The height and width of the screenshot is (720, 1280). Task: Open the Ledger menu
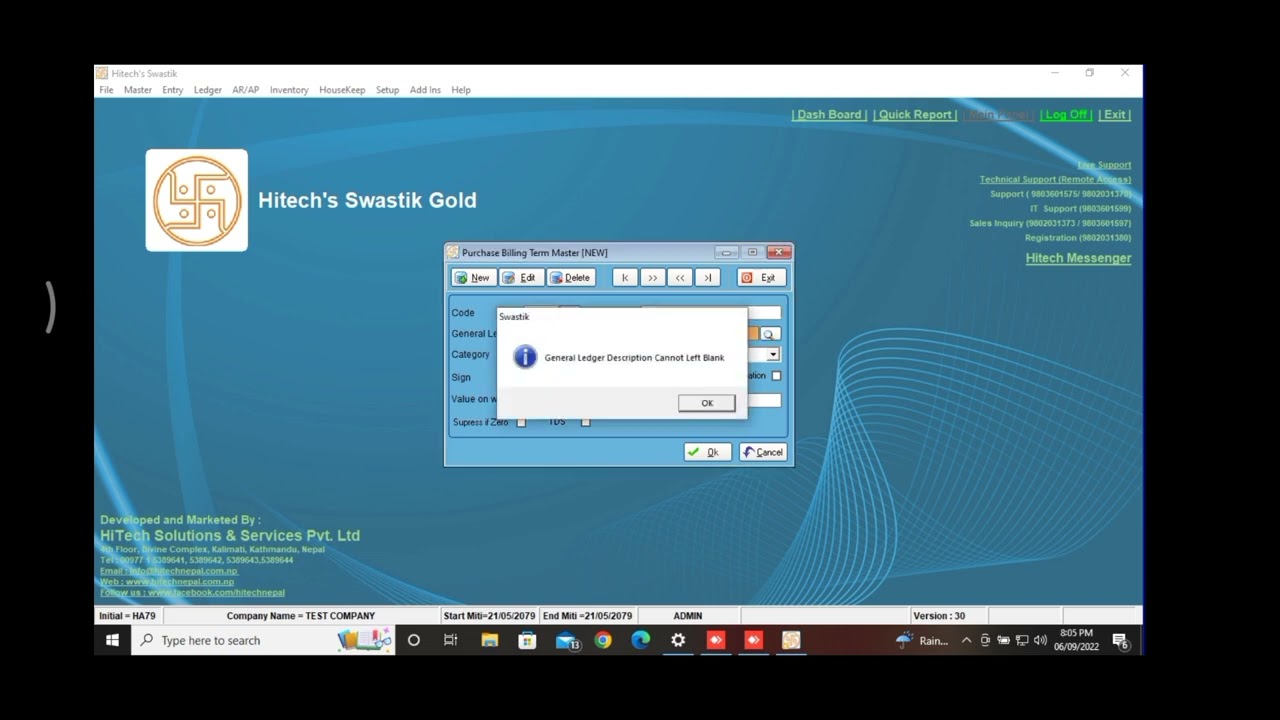pyautogui.click(x=208, y=90)
